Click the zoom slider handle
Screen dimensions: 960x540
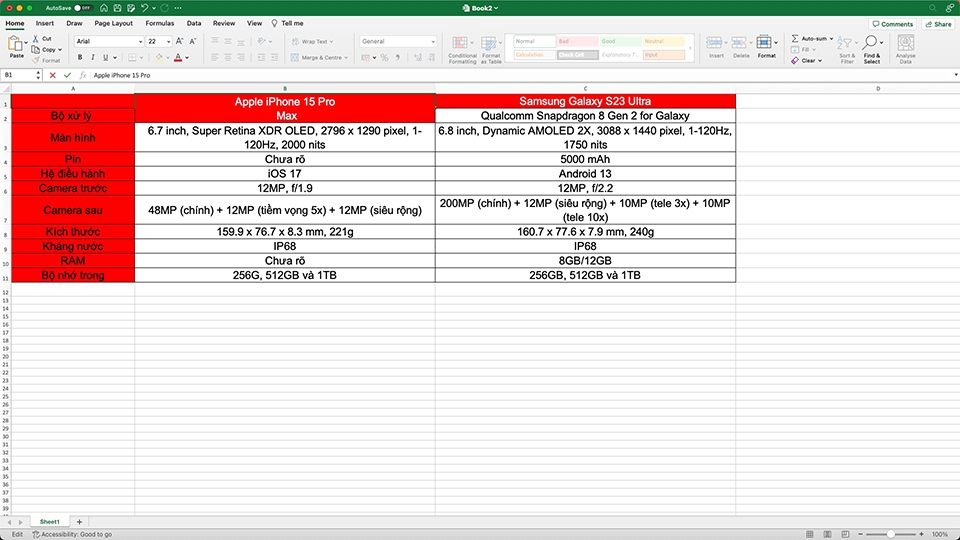891,534
